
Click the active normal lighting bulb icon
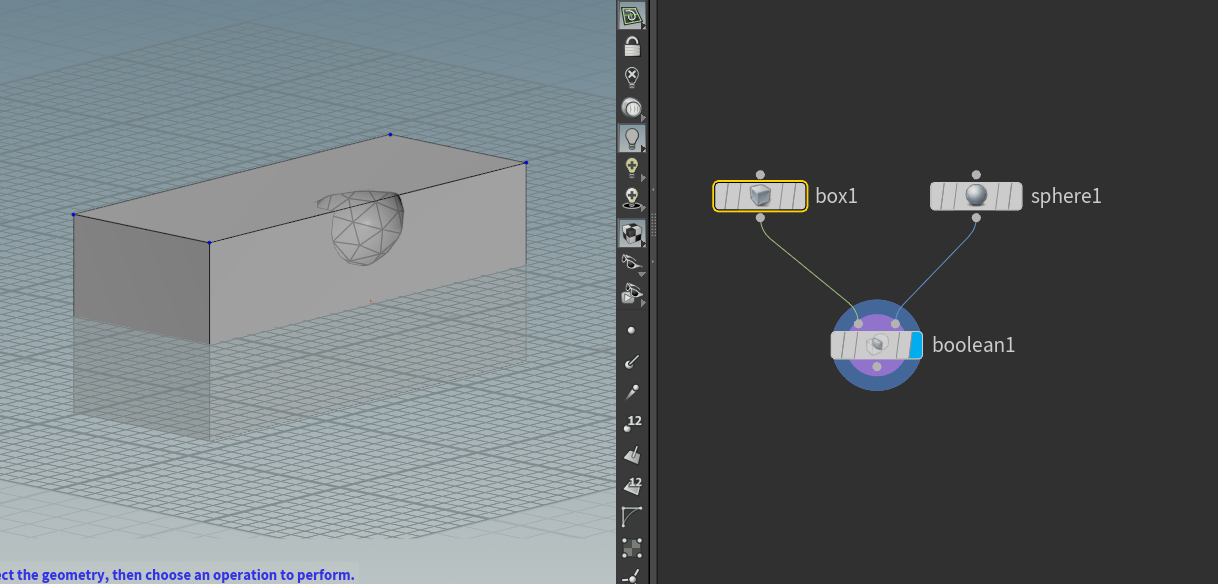coord(632,138)
